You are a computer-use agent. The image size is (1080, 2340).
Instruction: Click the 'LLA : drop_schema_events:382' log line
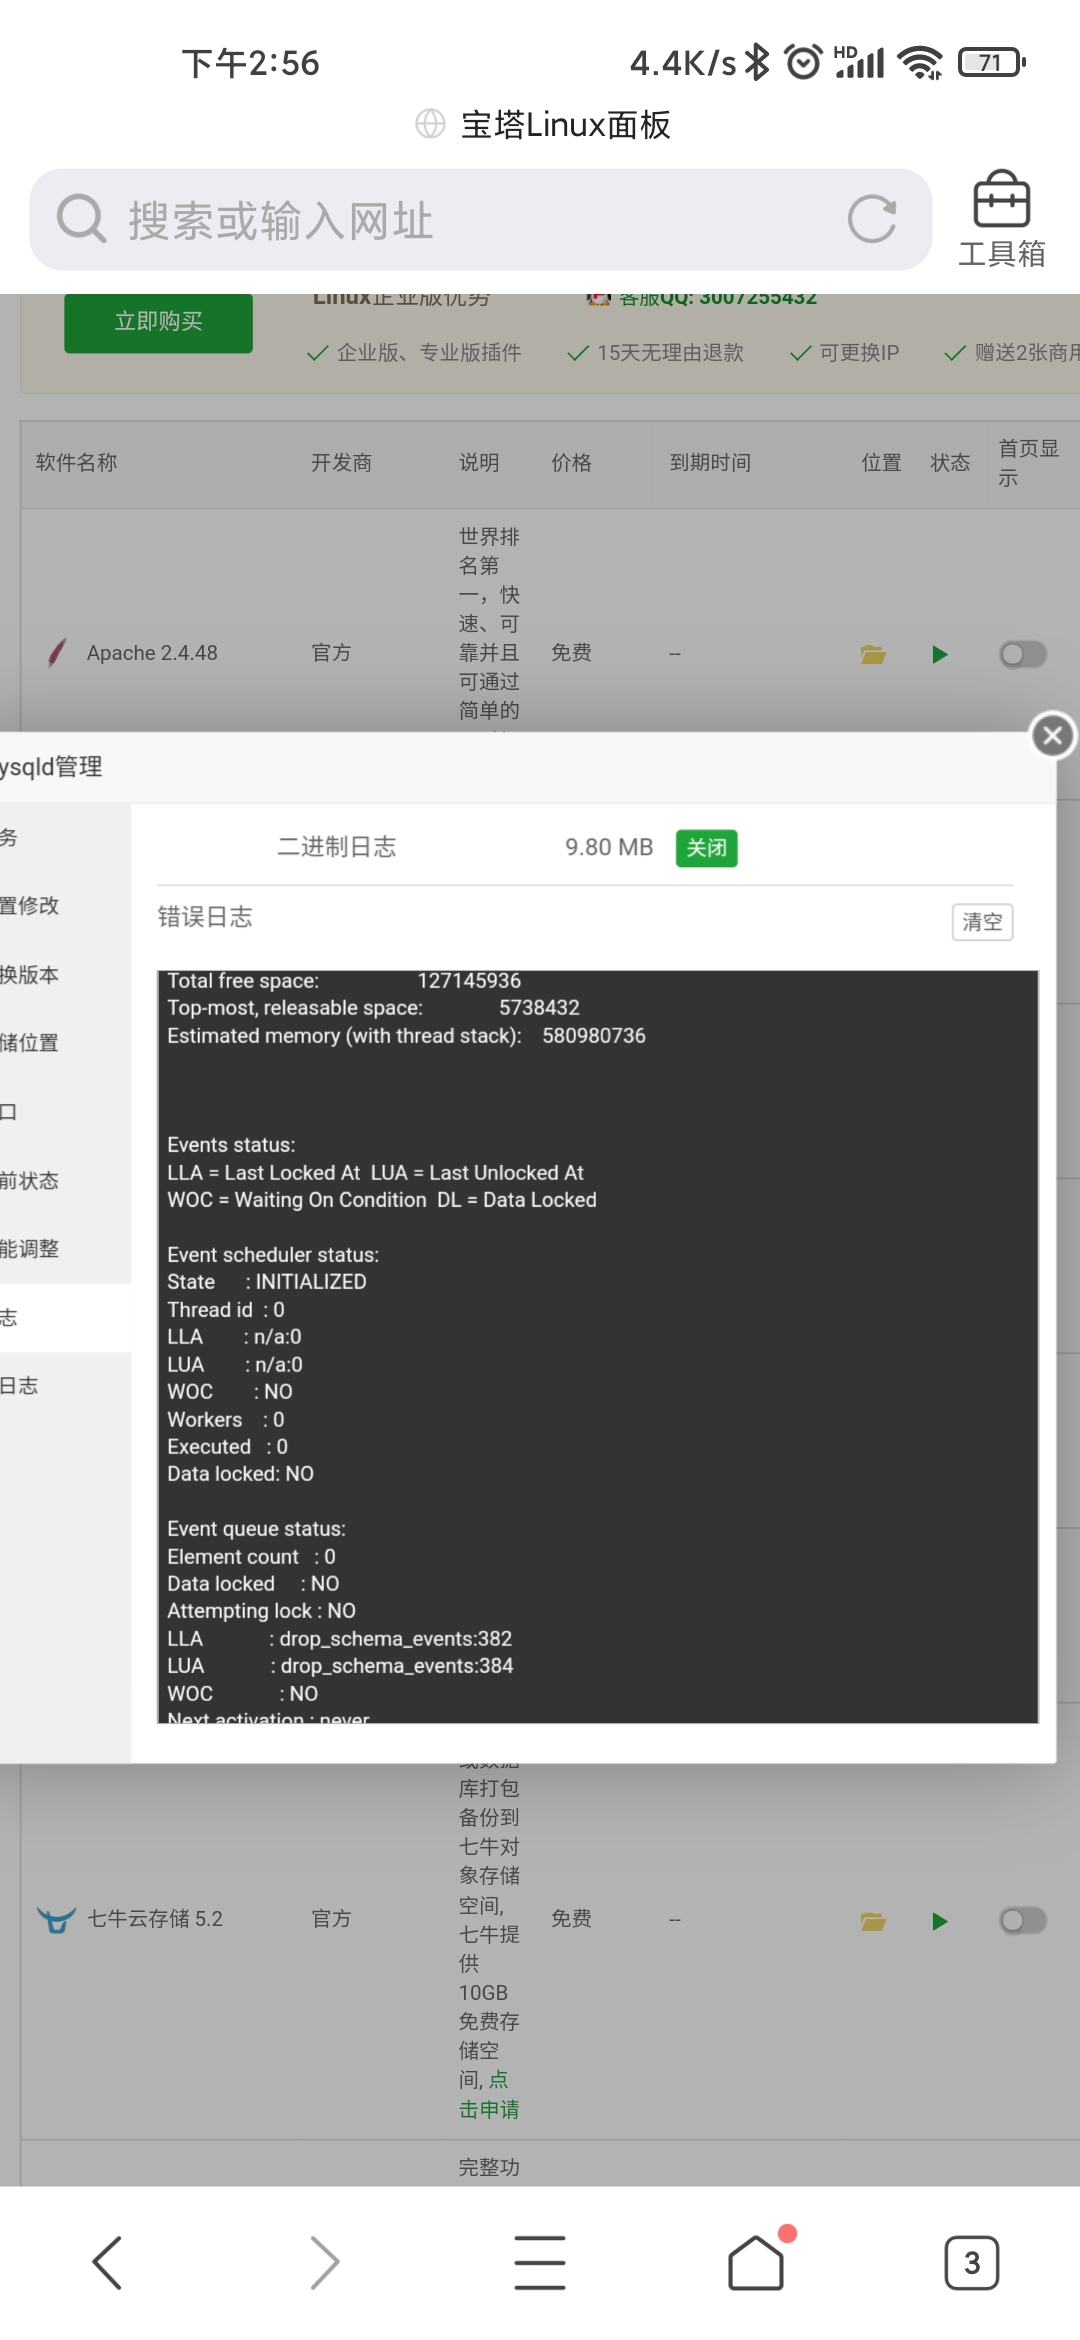coord(339,1639)
